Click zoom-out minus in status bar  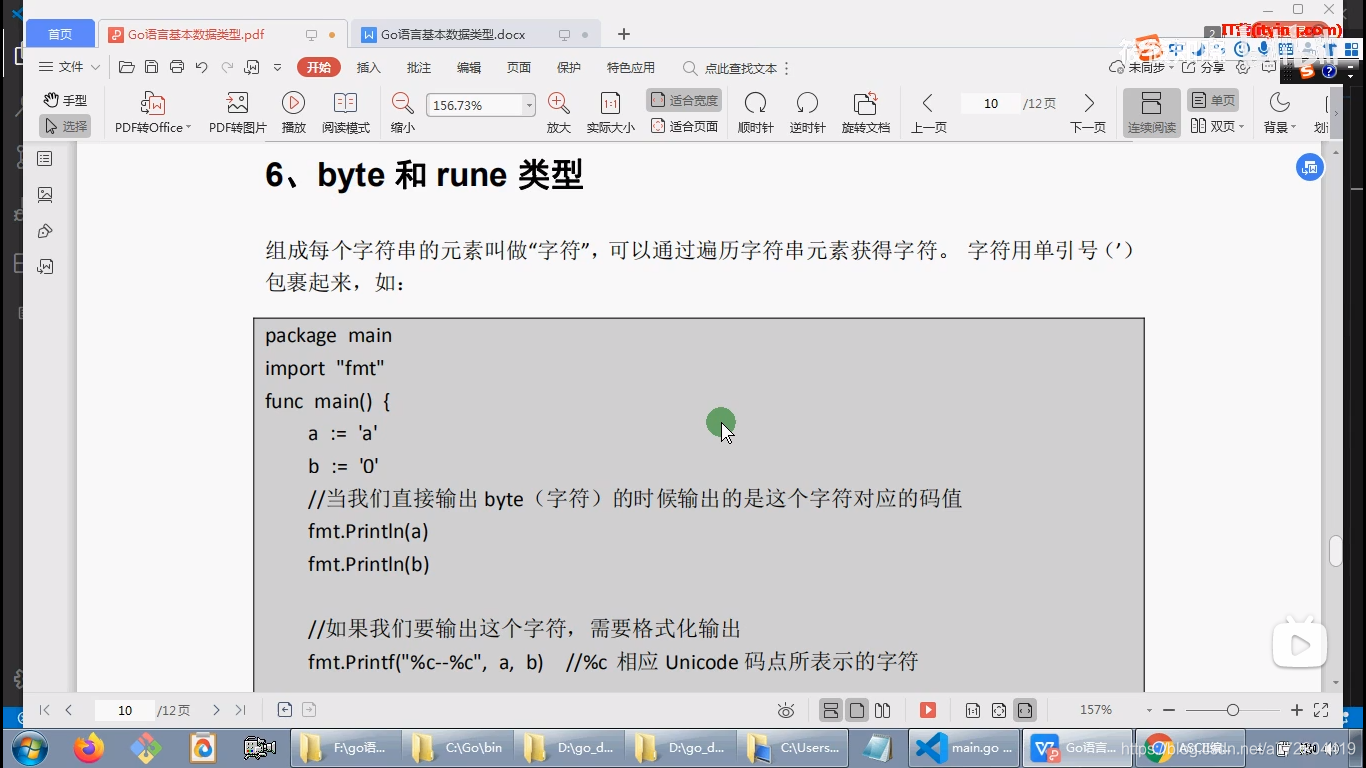(x=1169, y=710)
